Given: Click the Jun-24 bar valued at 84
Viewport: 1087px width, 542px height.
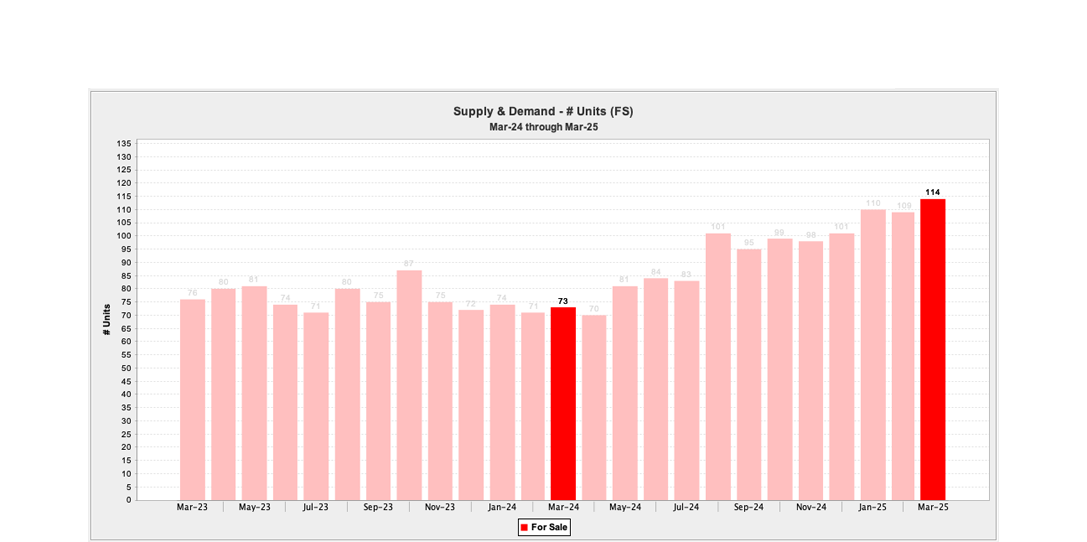Looking at the screenshot, I should tap(656, 389).
